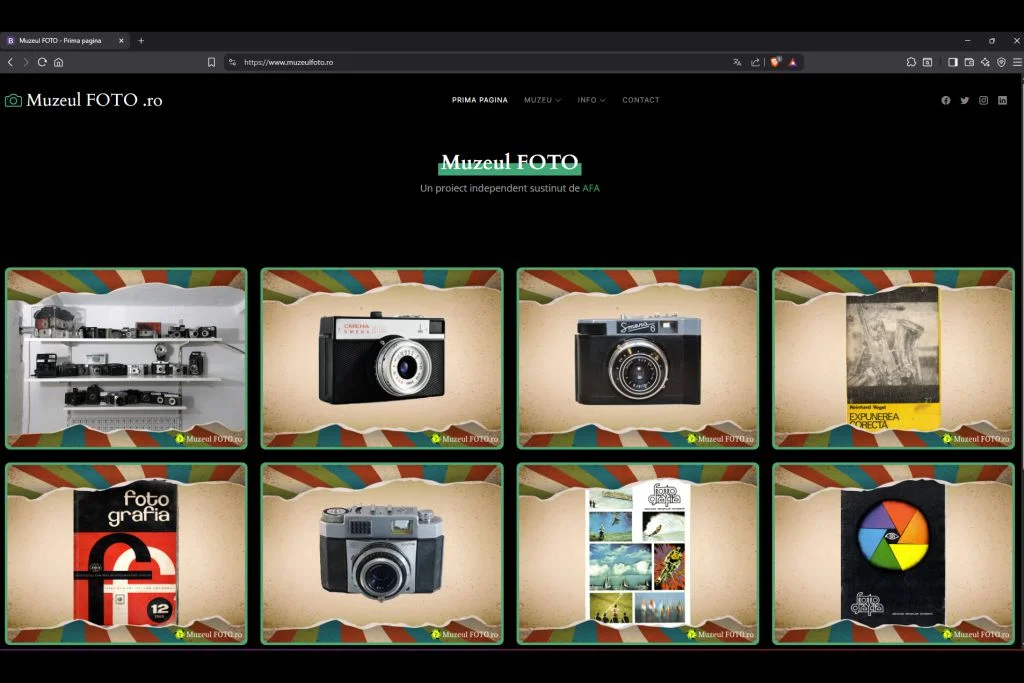Click the Brave Shields lion icon

(775, 62)
